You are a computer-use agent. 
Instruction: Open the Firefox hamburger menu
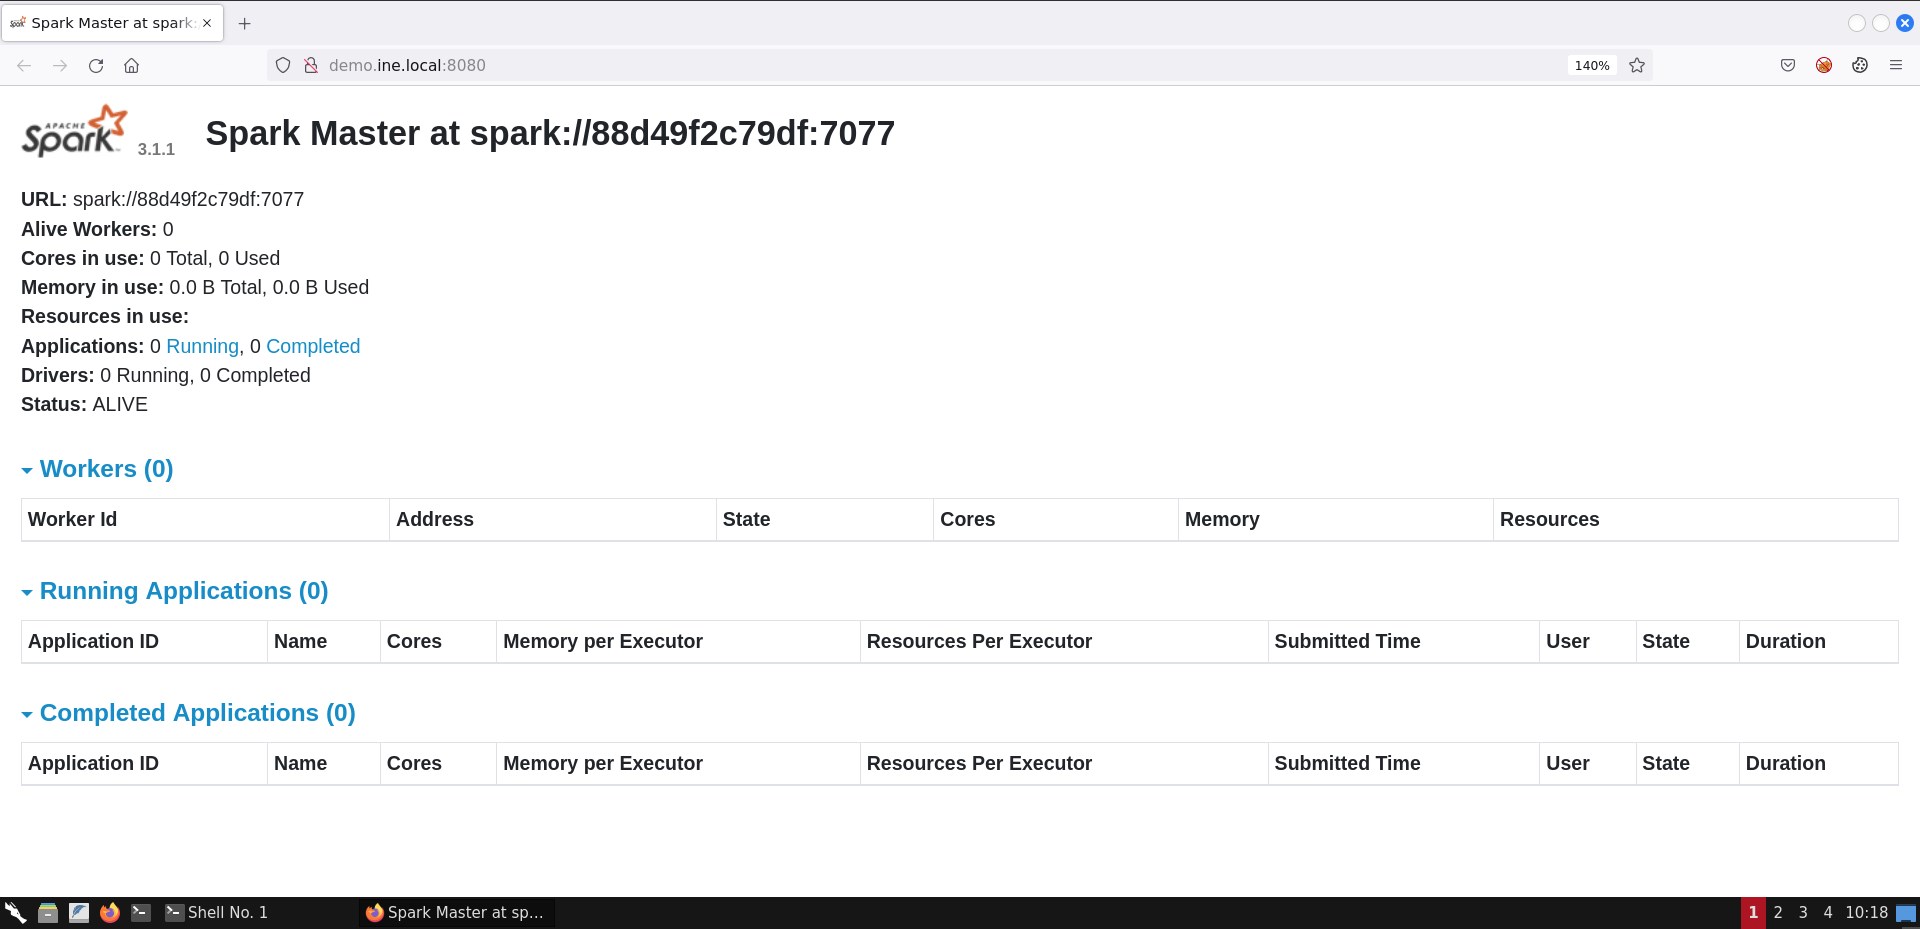(1896, 65)
